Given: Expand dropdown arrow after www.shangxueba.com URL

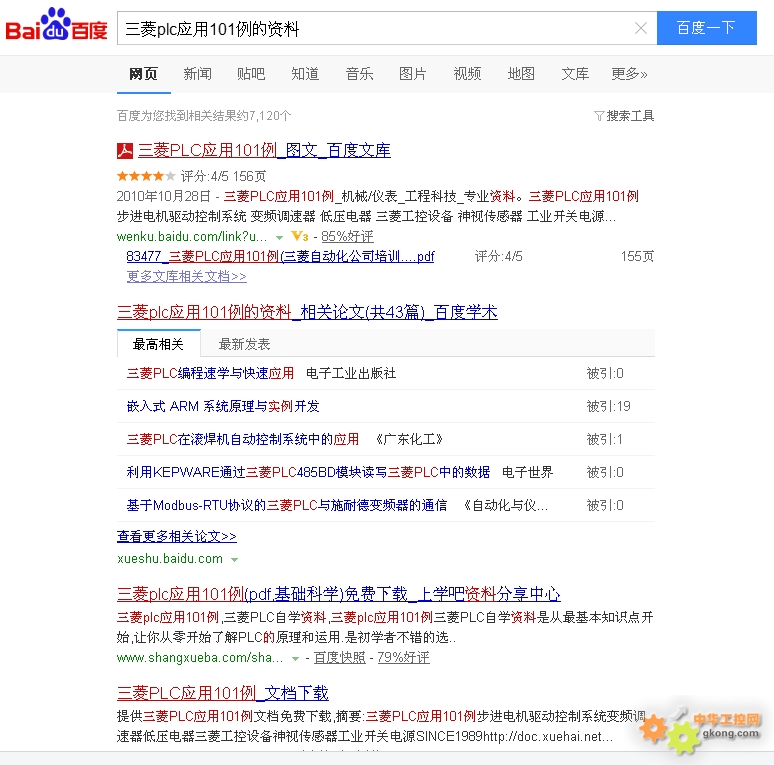Looking at the screenshot, I should (x=295, y=659).
